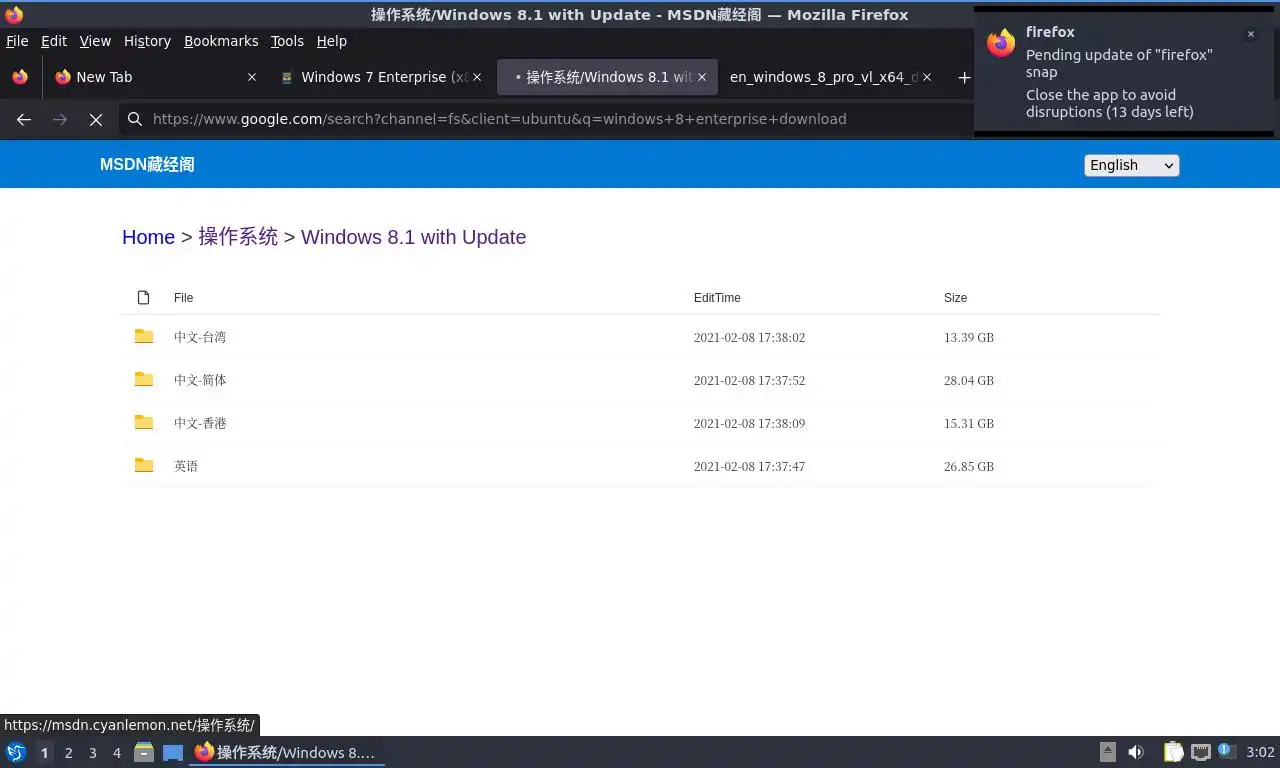This screenshot has height=768, width=1280.
Task: Click the Firefox logo in the notification
Action: 1001,43
